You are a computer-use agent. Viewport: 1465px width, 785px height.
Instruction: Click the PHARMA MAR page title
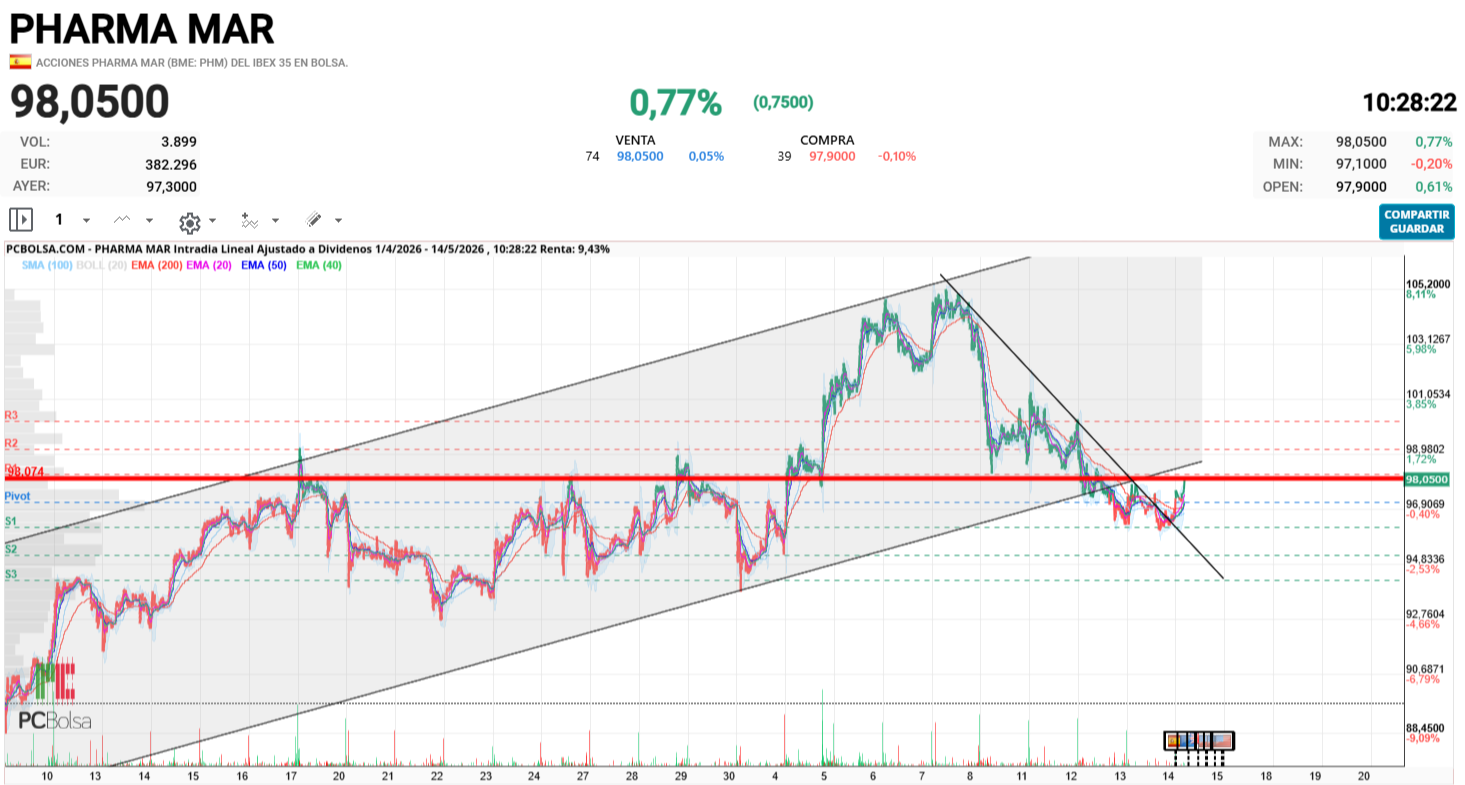pos(142,29)
